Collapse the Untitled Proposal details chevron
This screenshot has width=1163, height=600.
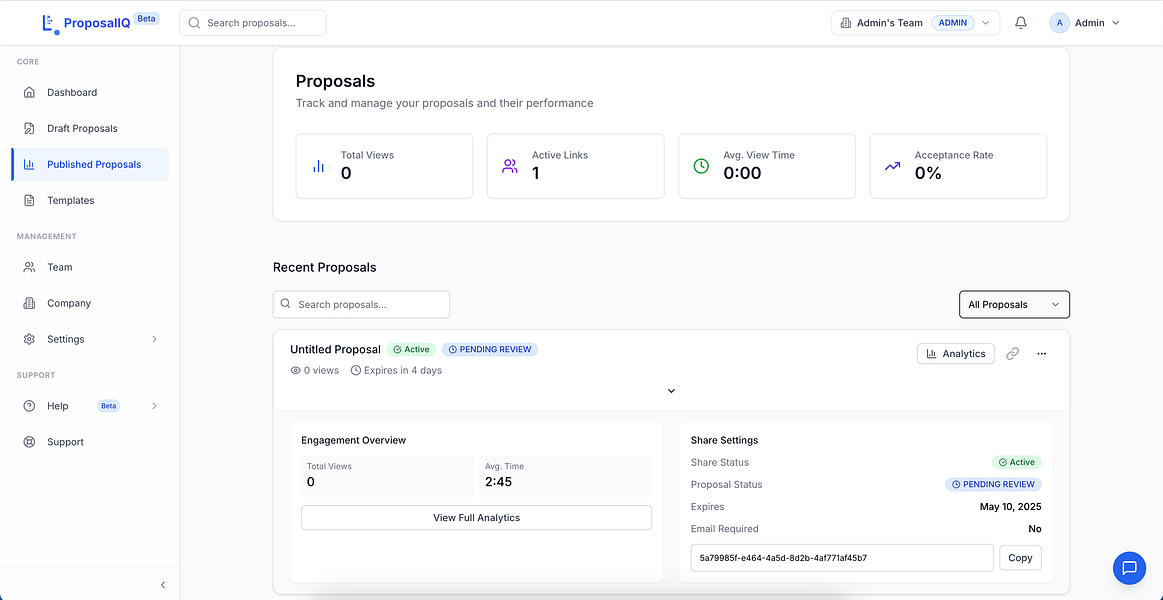671,391
